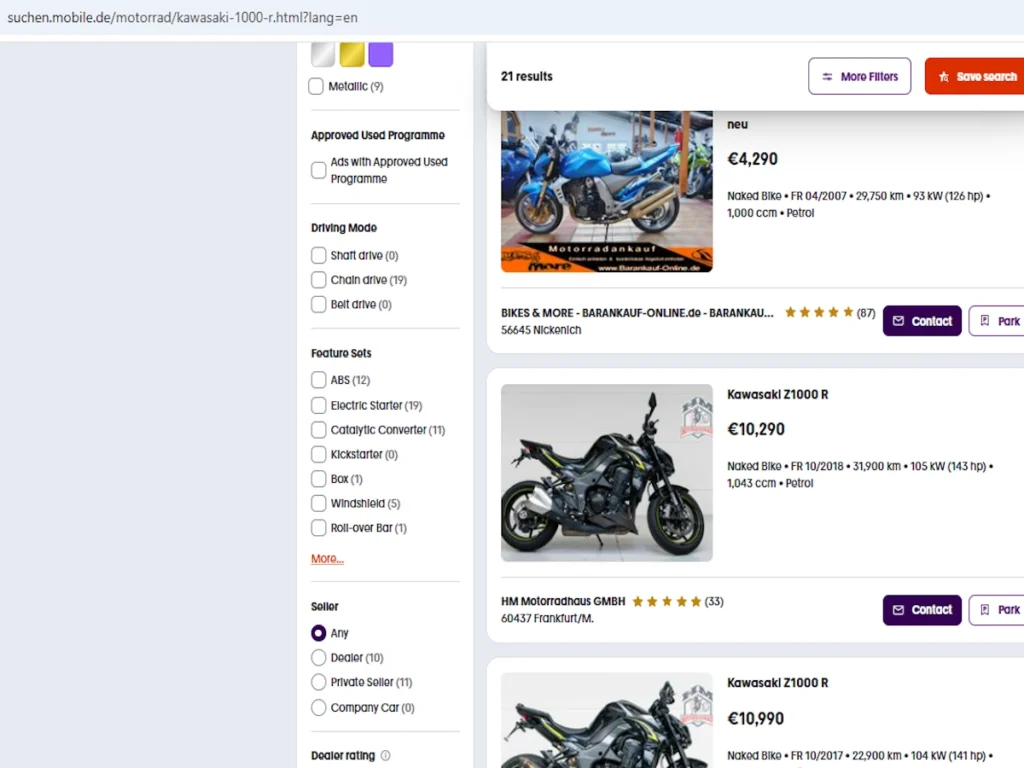Screen dimensions: 1024x768
Task: Tick the Metallic checkbox
Action: pos(316,86)
